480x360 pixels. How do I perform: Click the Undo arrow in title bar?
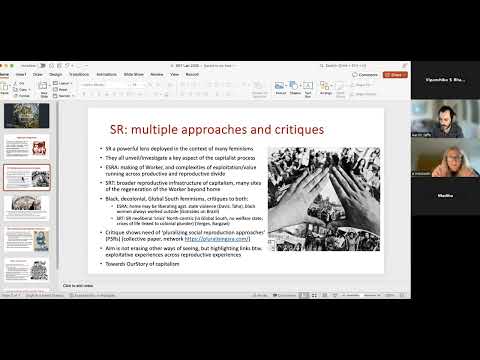coord(67,66)
